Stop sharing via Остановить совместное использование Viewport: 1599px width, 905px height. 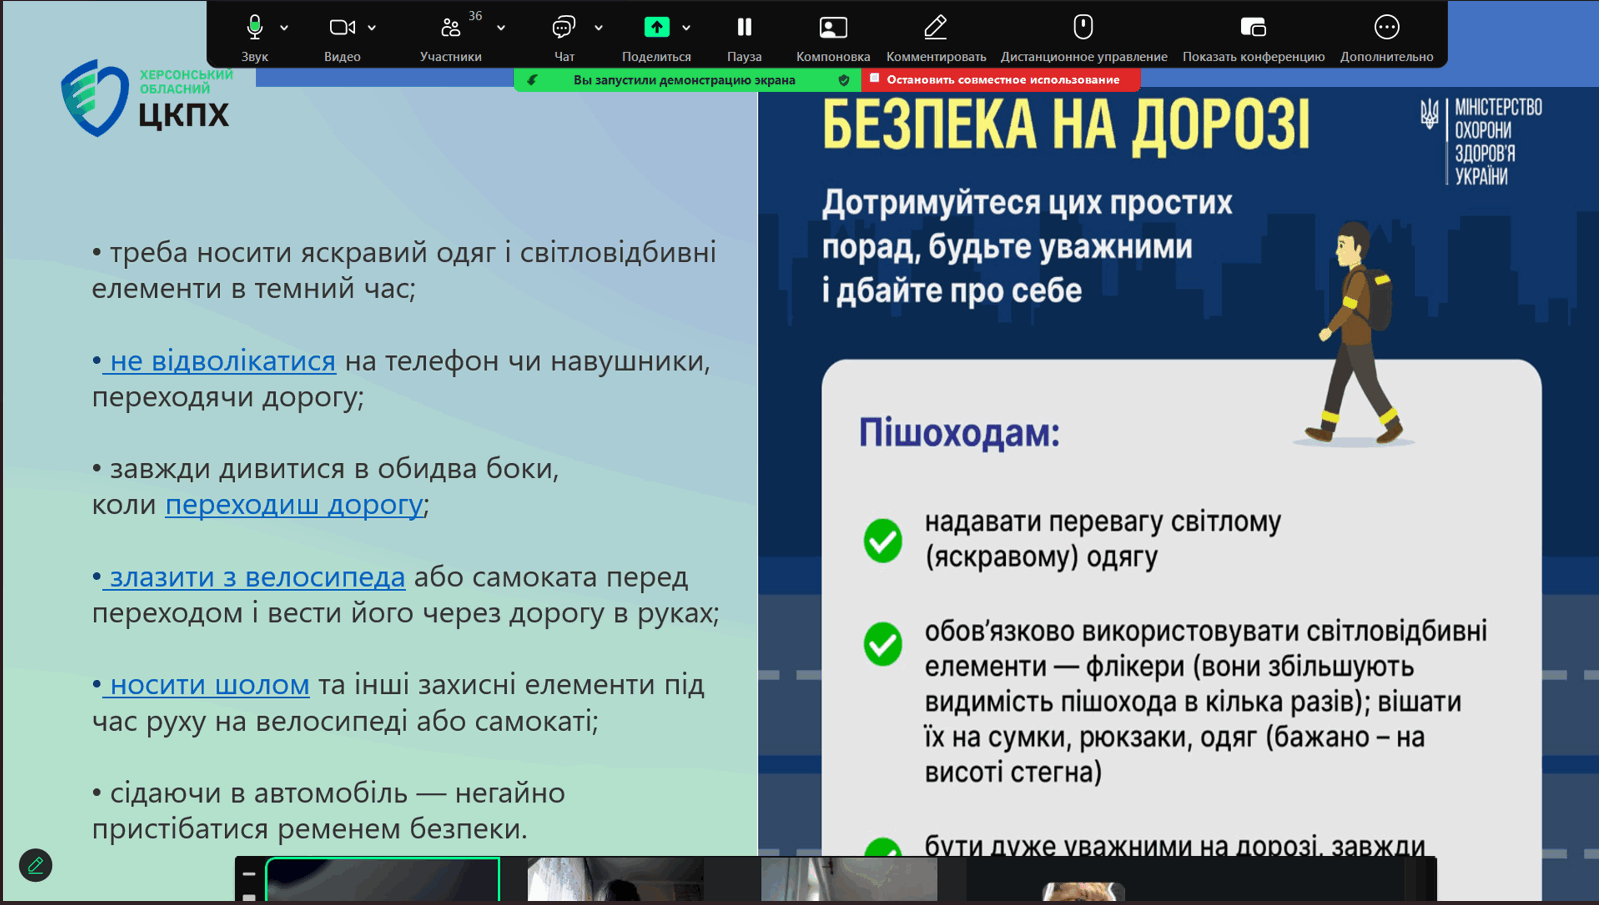tap(1001, 80)
